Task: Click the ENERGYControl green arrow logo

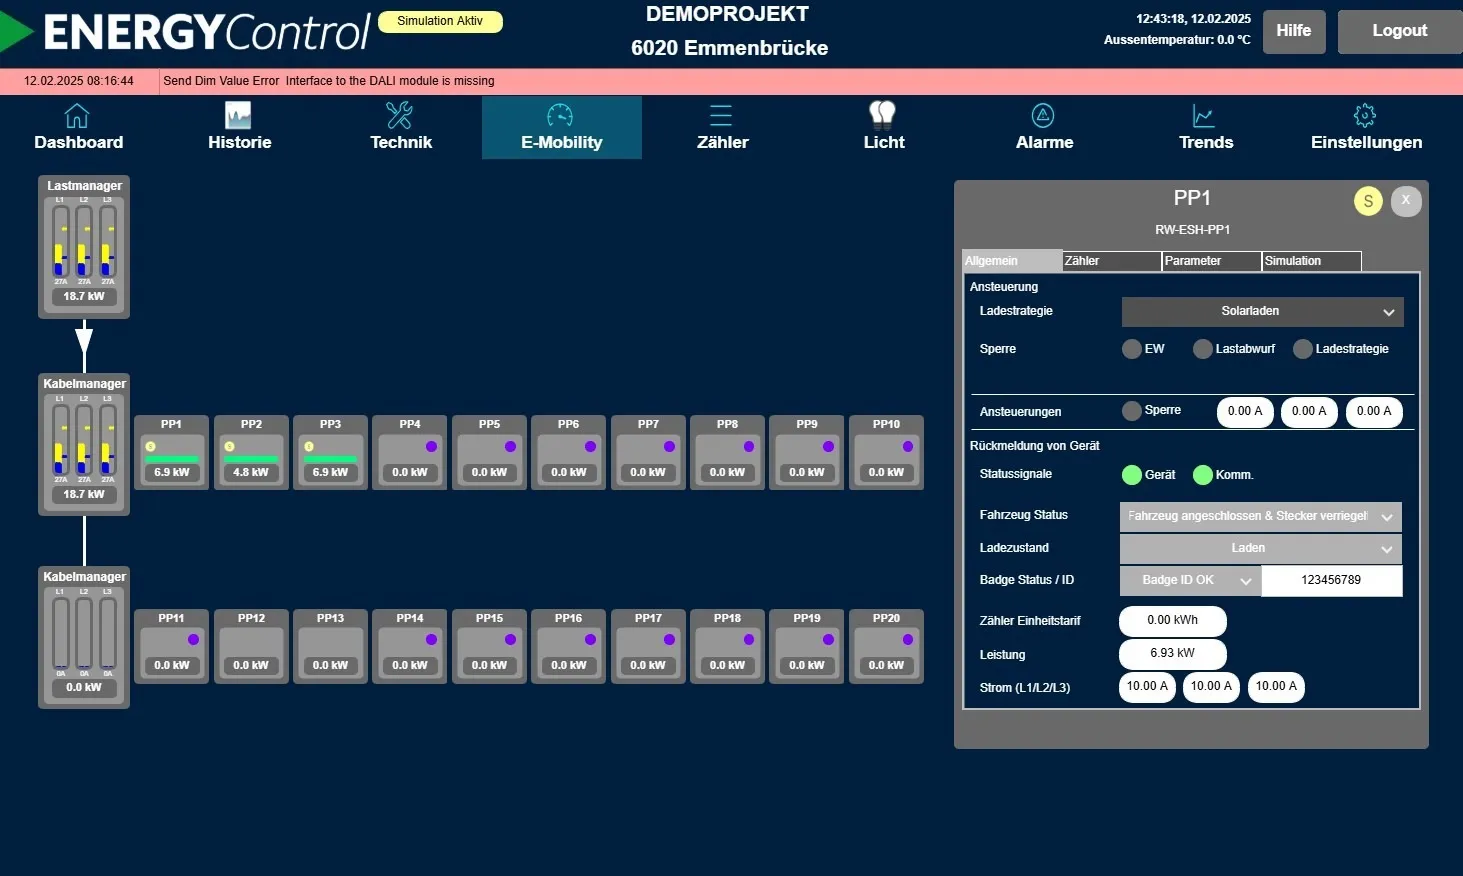Action: point(16,32)
